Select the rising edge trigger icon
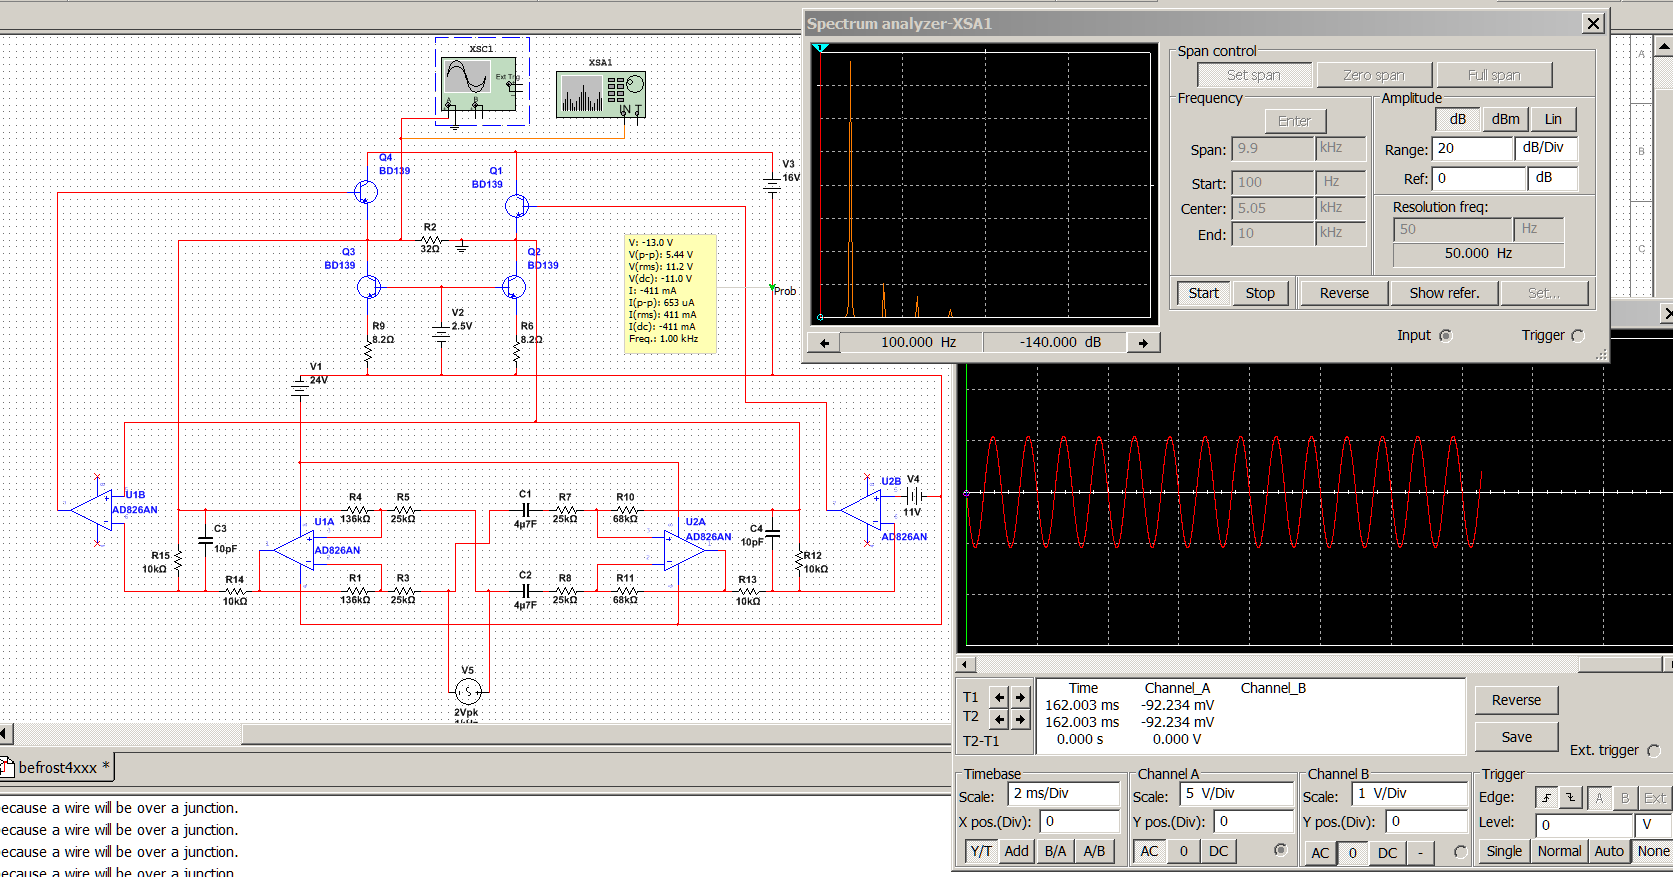Viewport: 1673px width, 877px height. pyautogui.click(x=1547, y=797)
